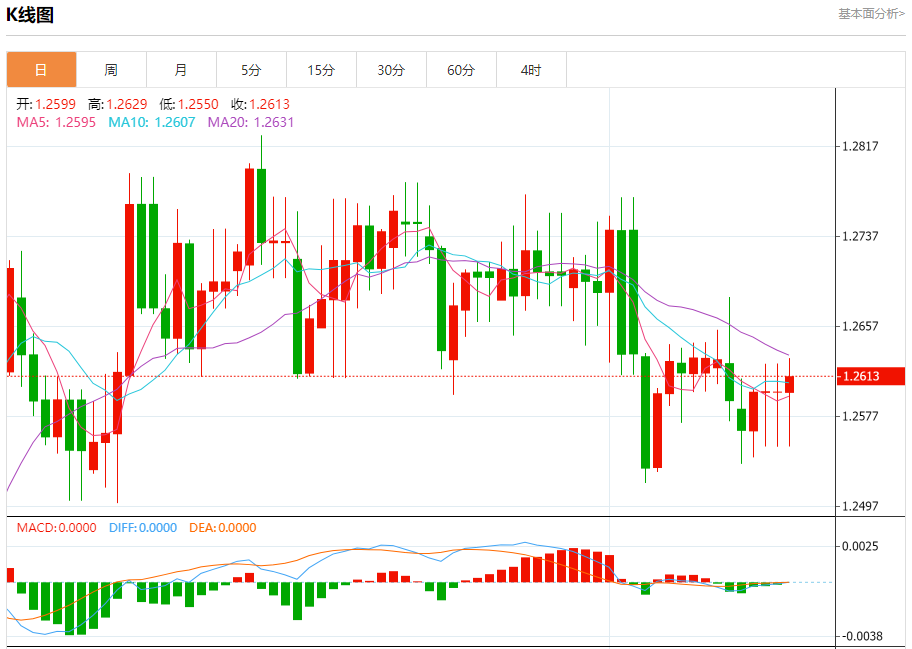912x649 pixels.
Task: Click the MA5: 1.2595 legend label
Action: coord(56,122)
